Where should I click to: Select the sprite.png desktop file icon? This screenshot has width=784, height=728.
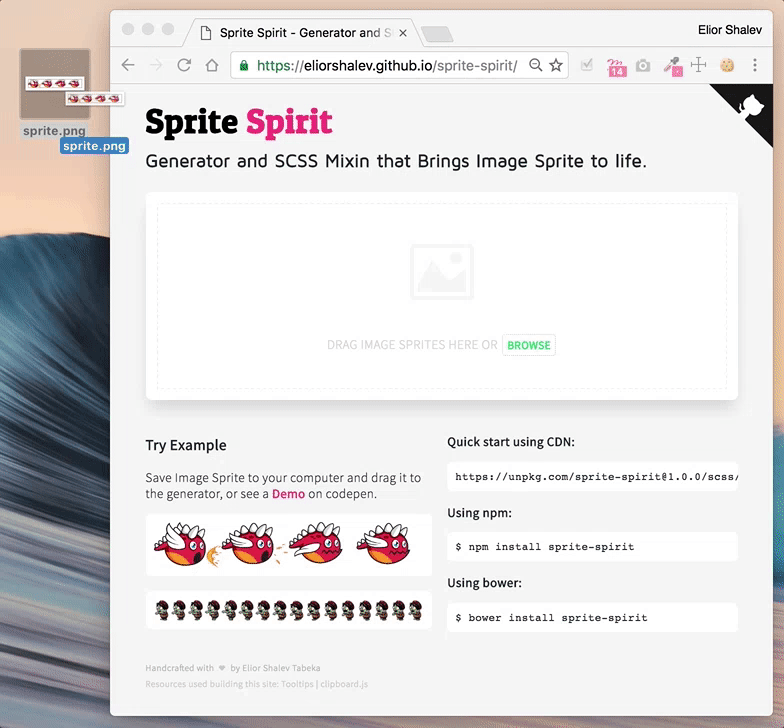pyautogui.click(x=55, y=84)
